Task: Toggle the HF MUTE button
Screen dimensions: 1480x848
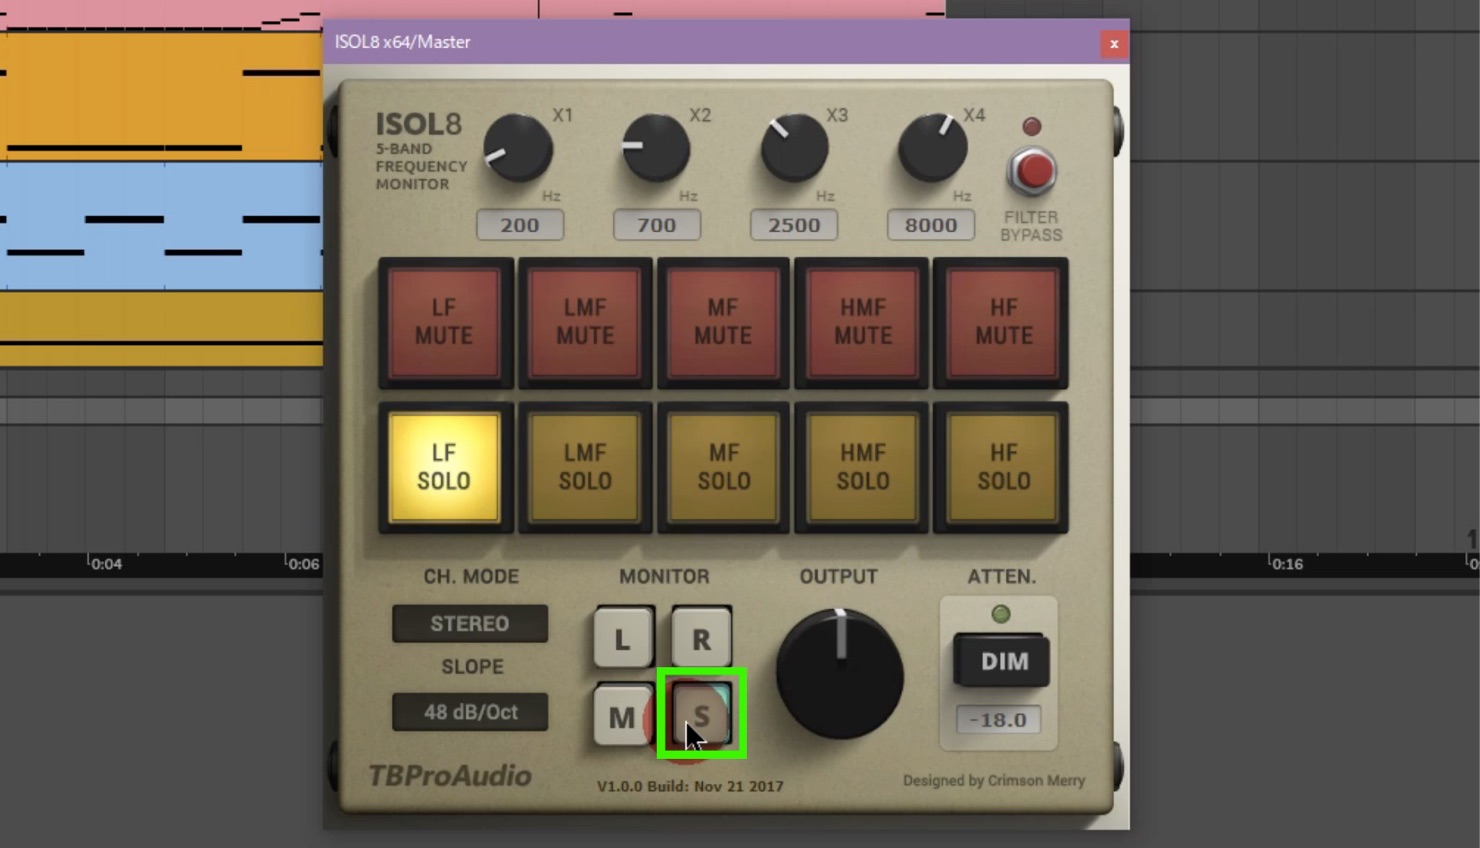Action: tap(1002, 323)
